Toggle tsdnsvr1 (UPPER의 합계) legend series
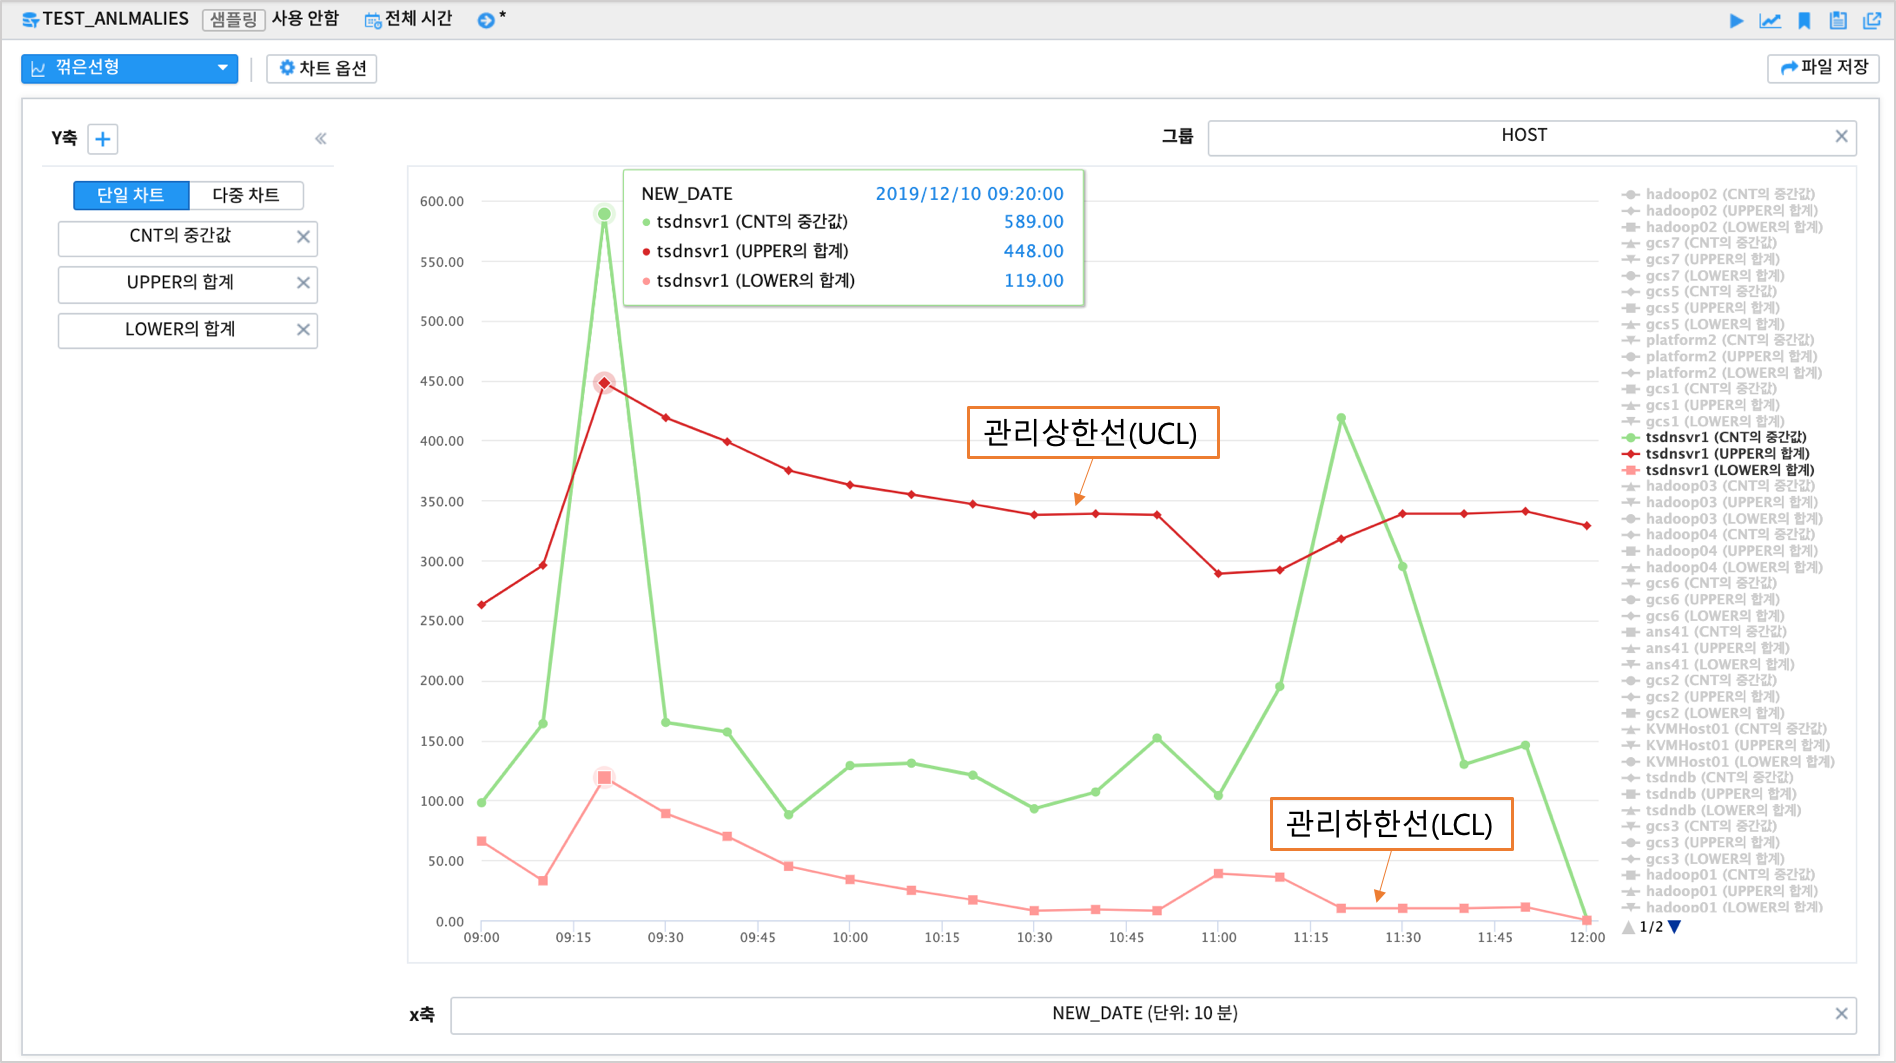Image resolution: width=1896 pixels, height=1063 pixels. click(1716, 453)
